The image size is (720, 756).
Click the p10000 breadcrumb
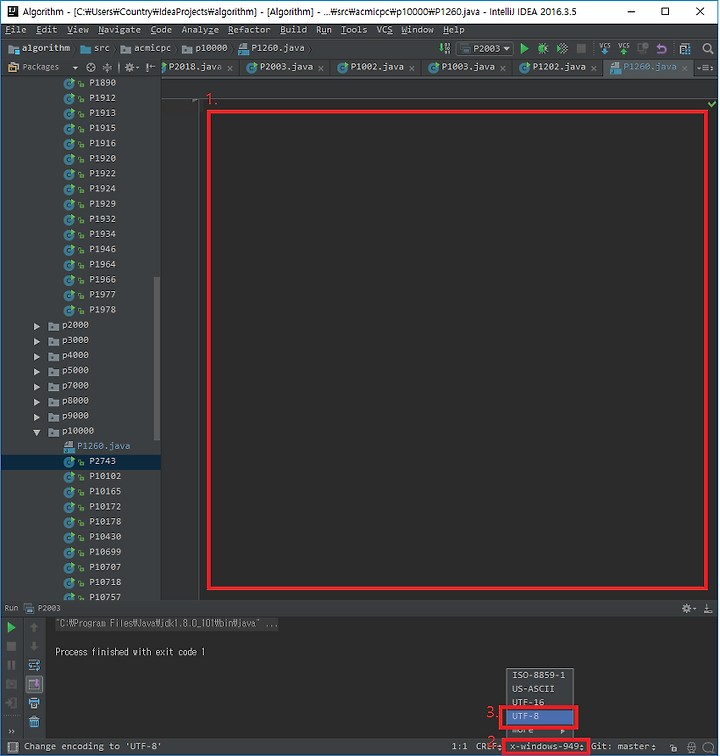[205, 49]
